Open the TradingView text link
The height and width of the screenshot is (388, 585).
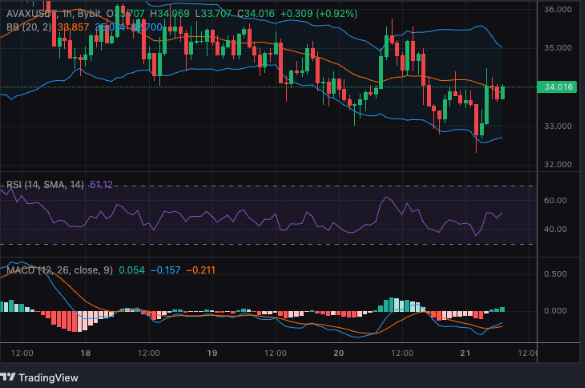49,378
